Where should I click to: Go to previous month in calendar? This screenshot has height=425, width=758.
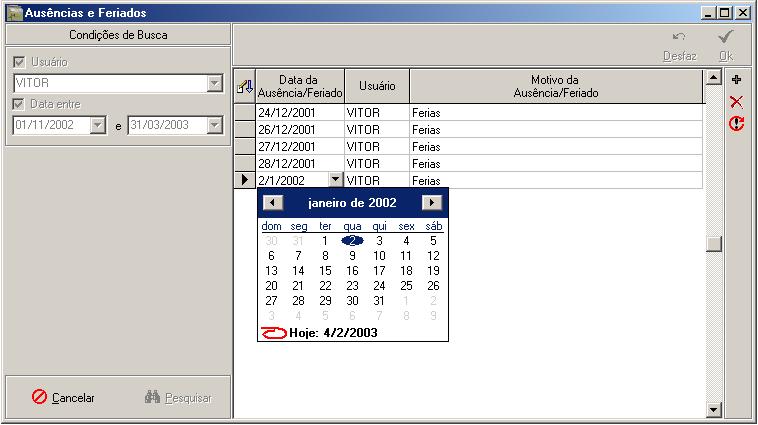[273, 203]
